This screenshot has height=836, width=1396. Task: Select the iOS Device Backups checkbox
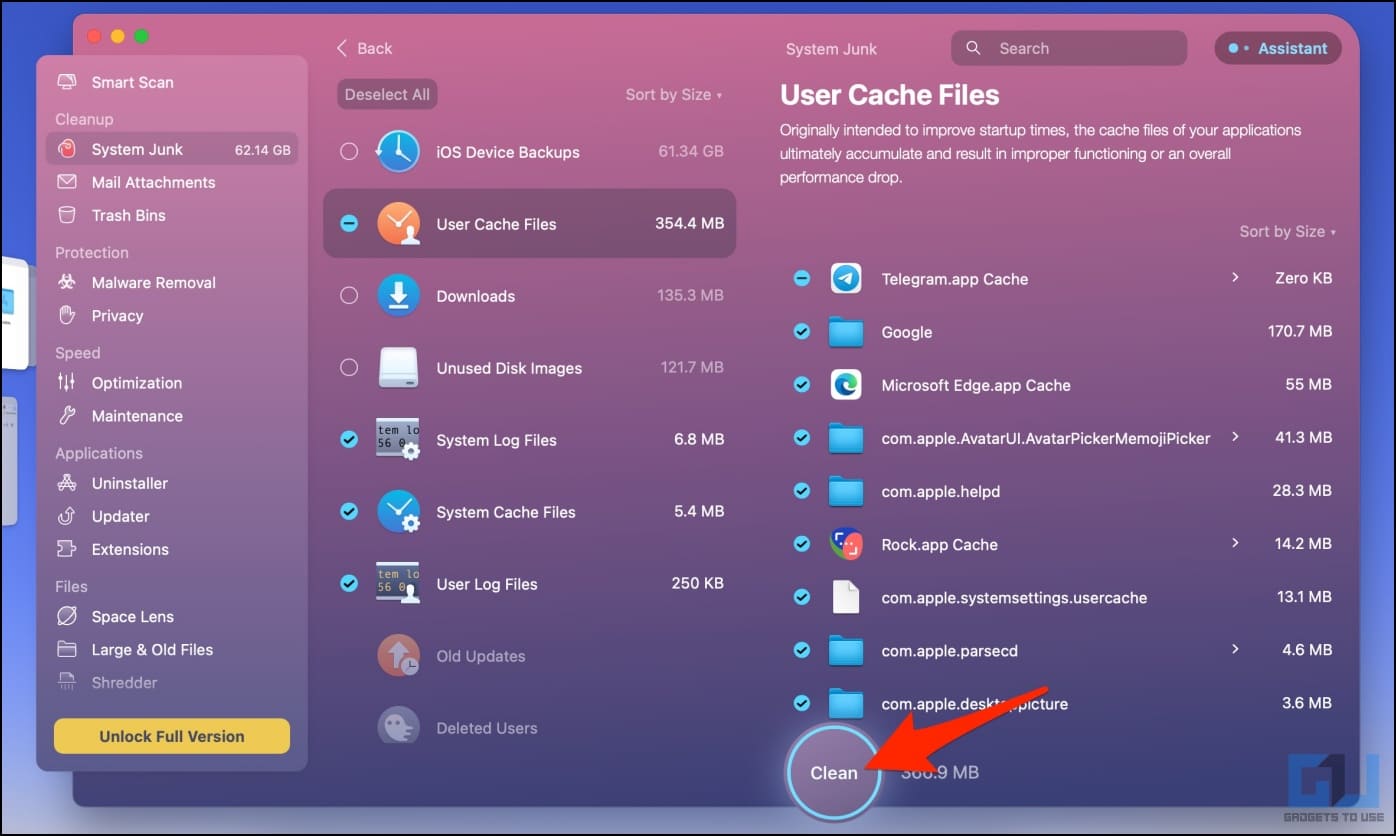pyautogui.click(x=348, y=152)
